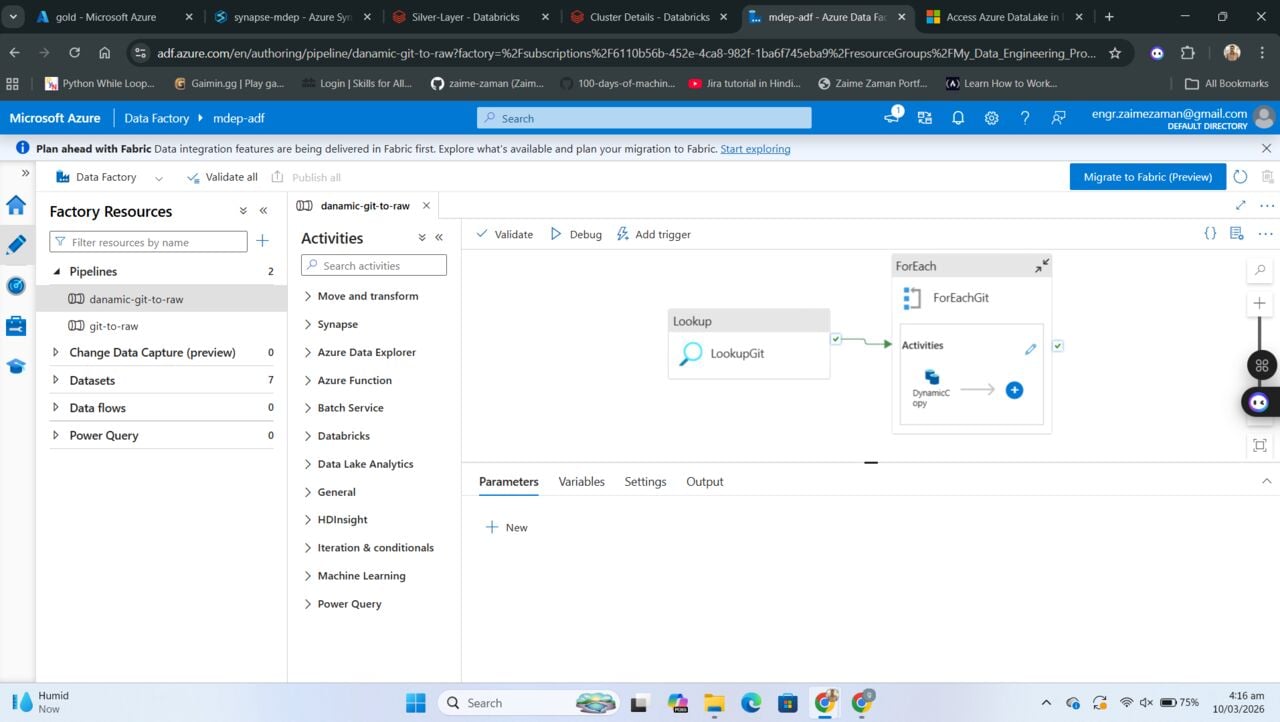Expand Move and transform activities
The image size is (1280, 722).
coord(308,296)
